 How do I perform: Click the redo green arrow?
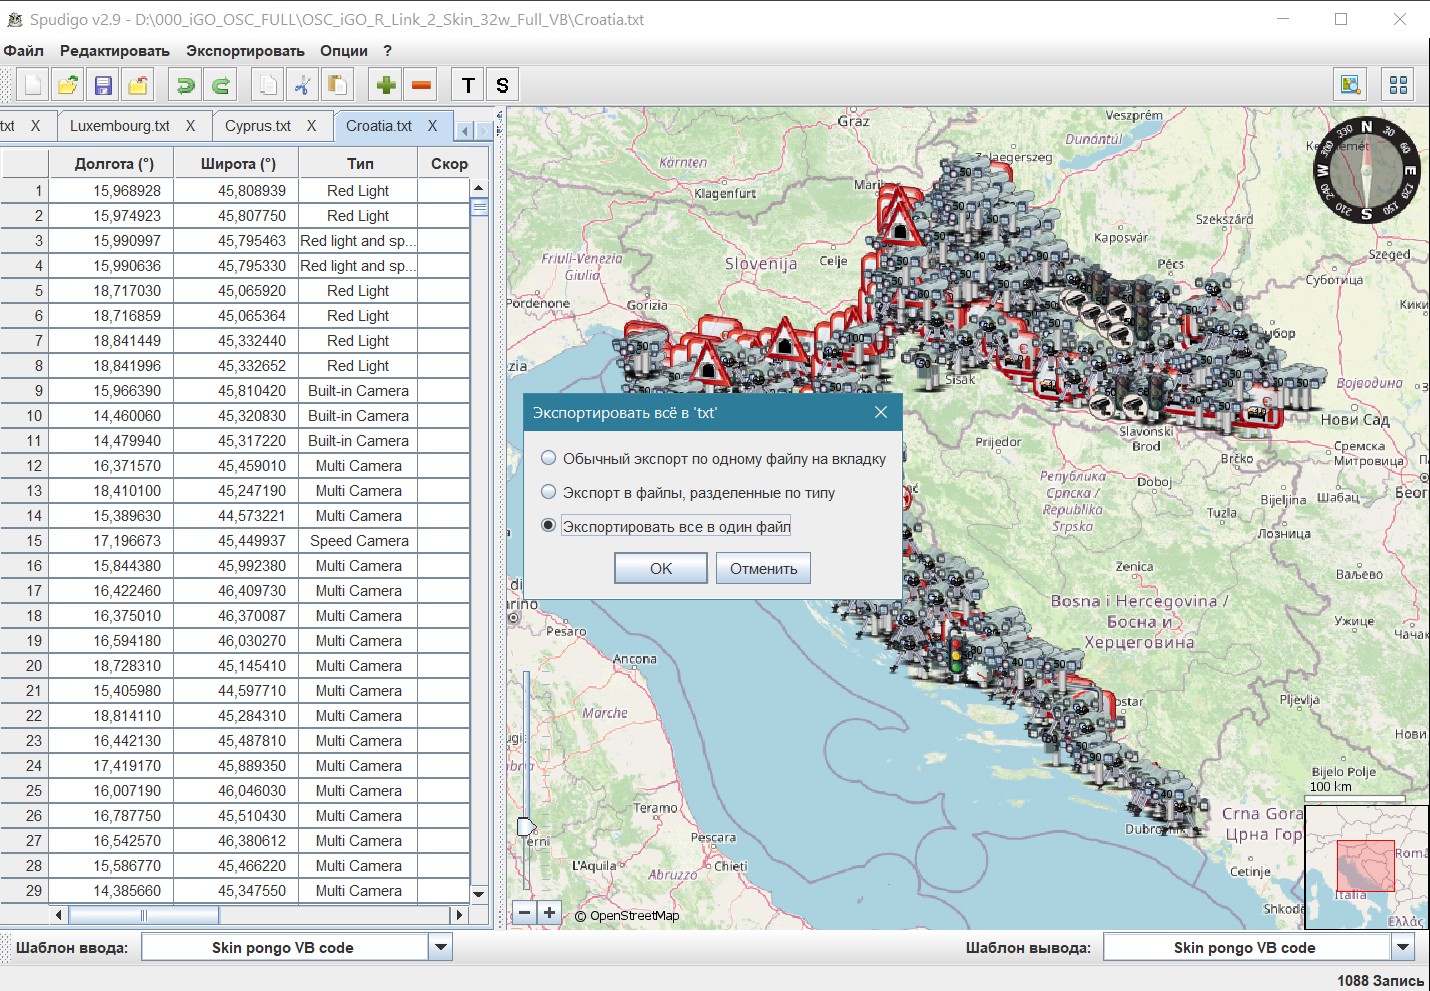221,85
